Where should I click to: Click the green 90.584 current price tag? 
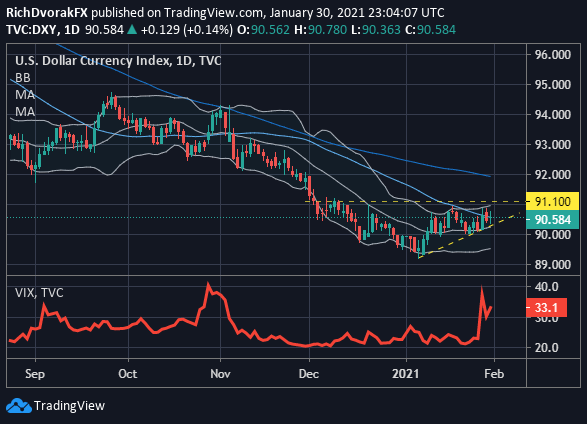(552, 220)
